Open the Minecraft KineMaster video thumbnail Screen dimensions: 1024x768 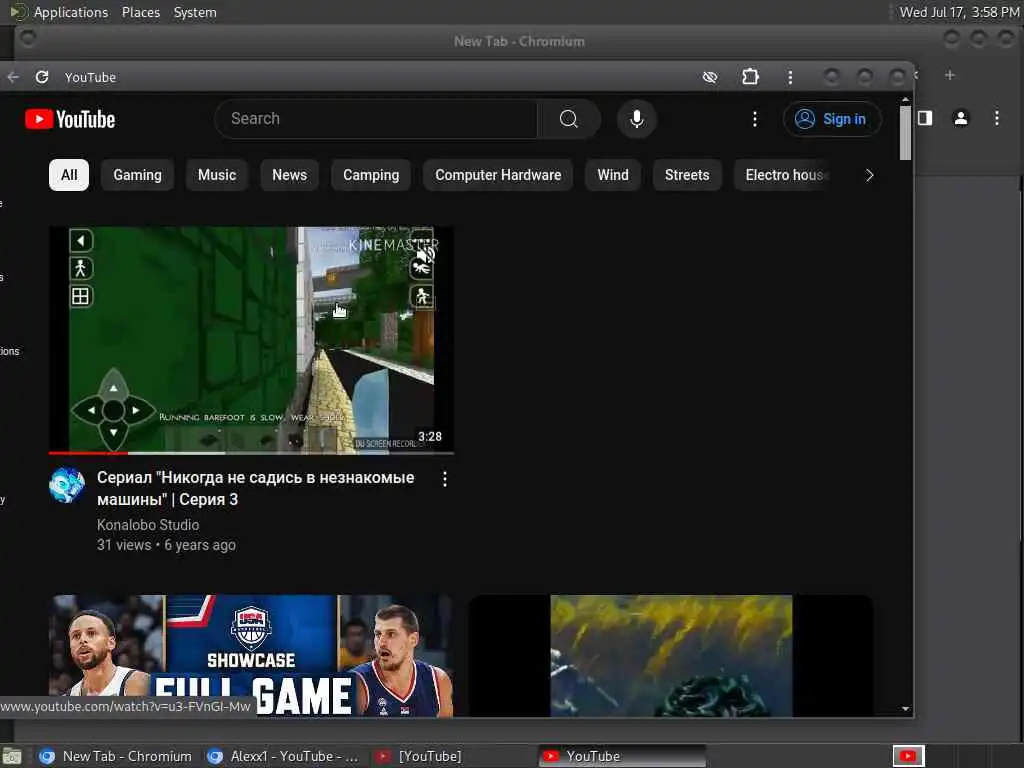click(x=251, y=340)
